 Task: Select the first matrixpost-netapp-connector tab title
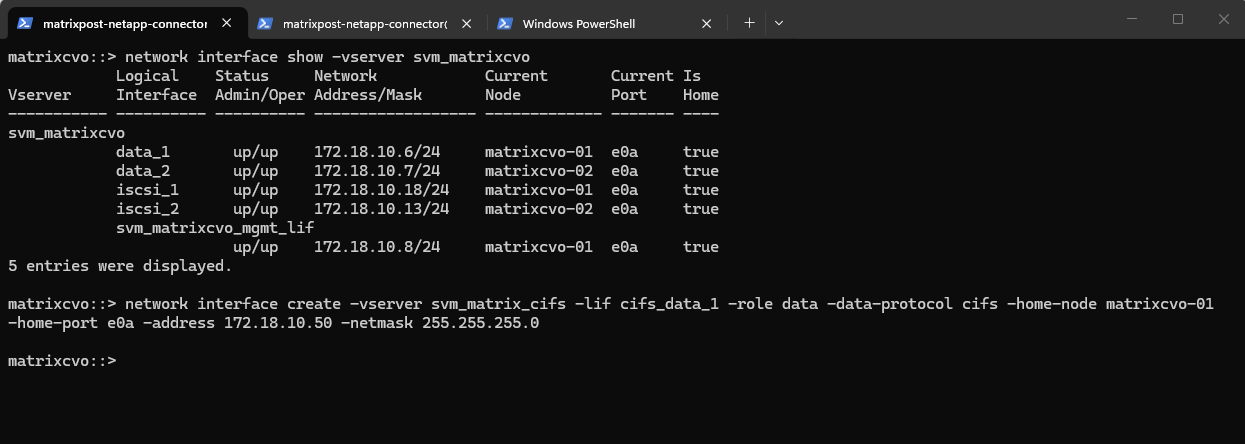point(125,23)
